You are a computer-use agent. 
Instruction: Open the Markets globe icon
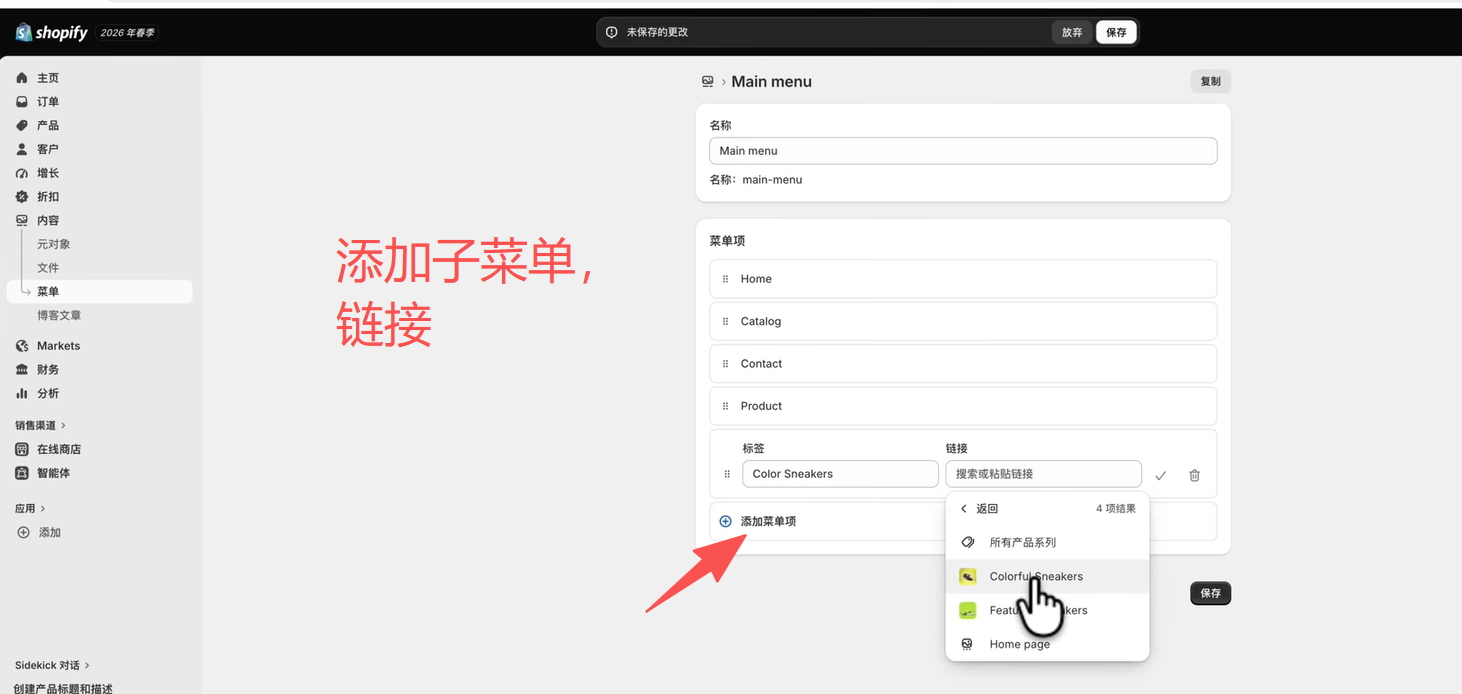pos(22,346)
